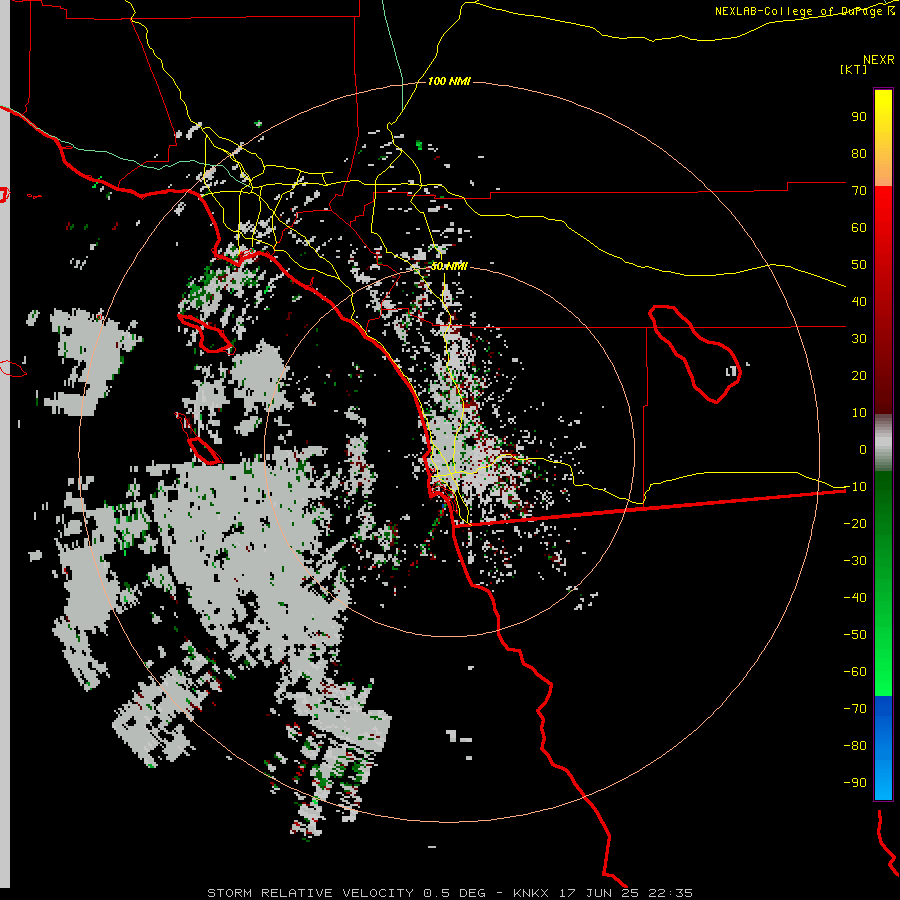Select the 0 value on the velocity scale
Image resolution: width=900 pixels, height=900 pixels.
[x=863, y=449]
